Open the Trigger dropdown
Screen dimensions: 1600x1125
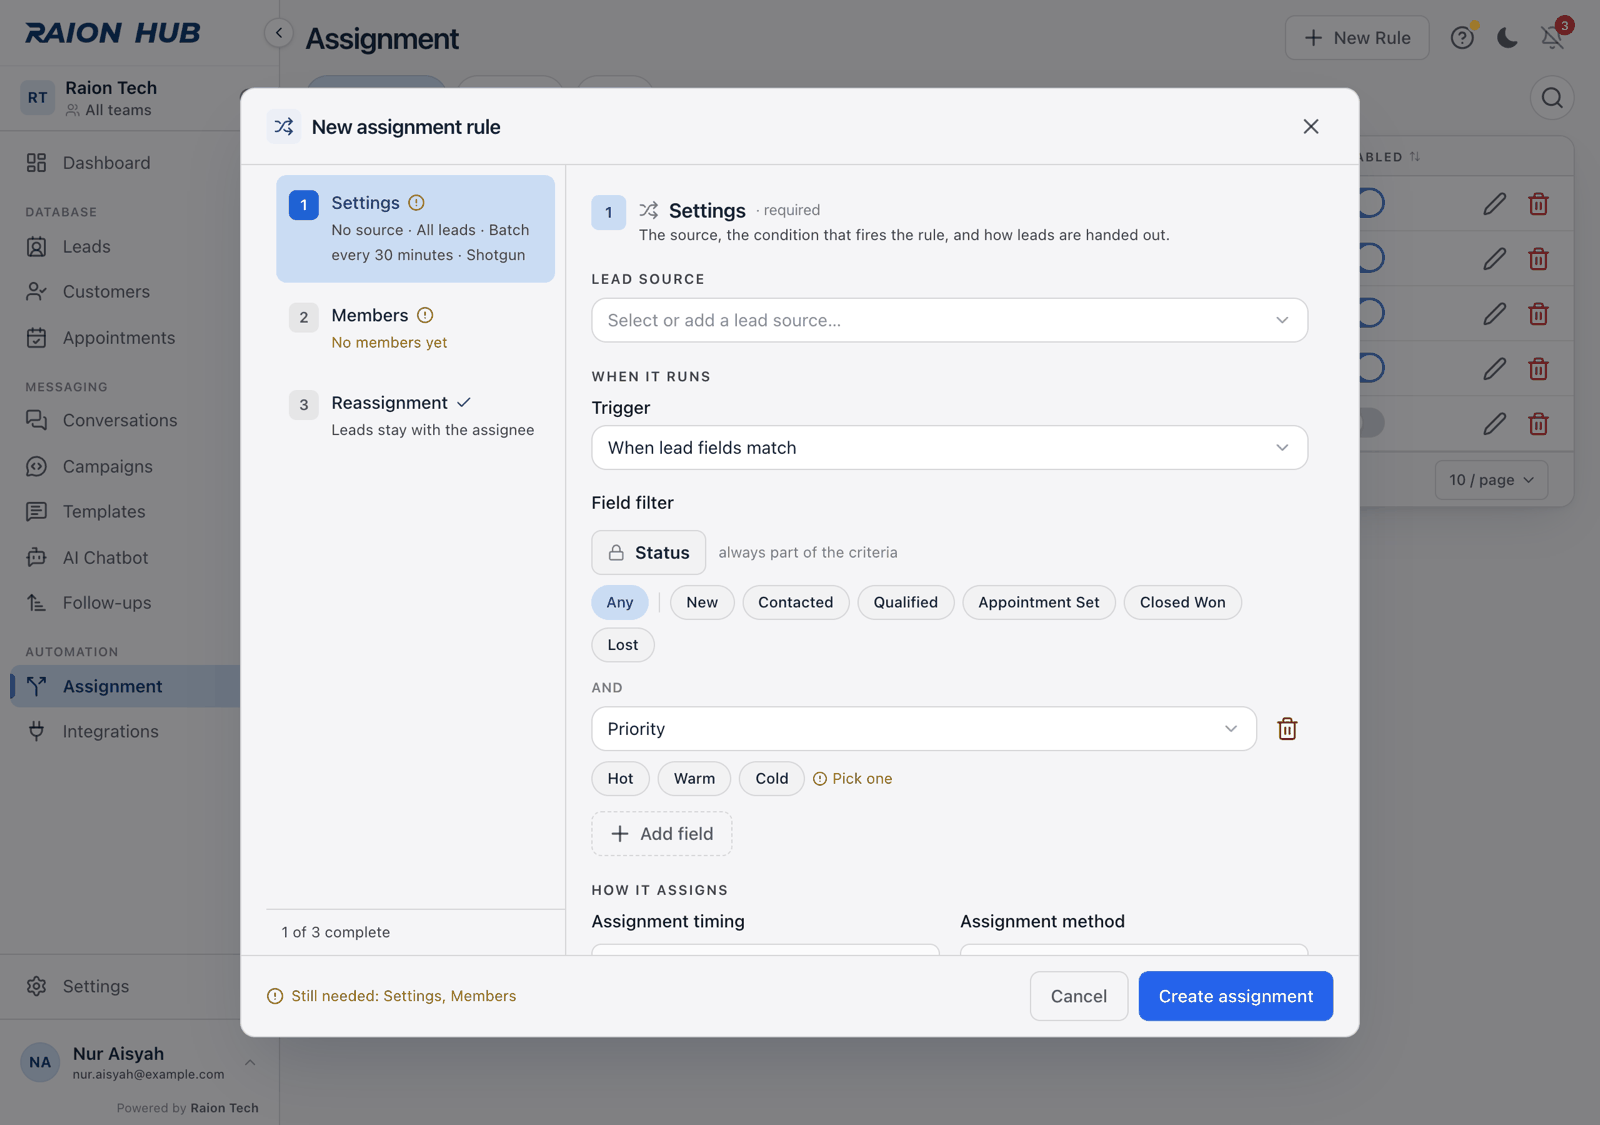[950, 448]
